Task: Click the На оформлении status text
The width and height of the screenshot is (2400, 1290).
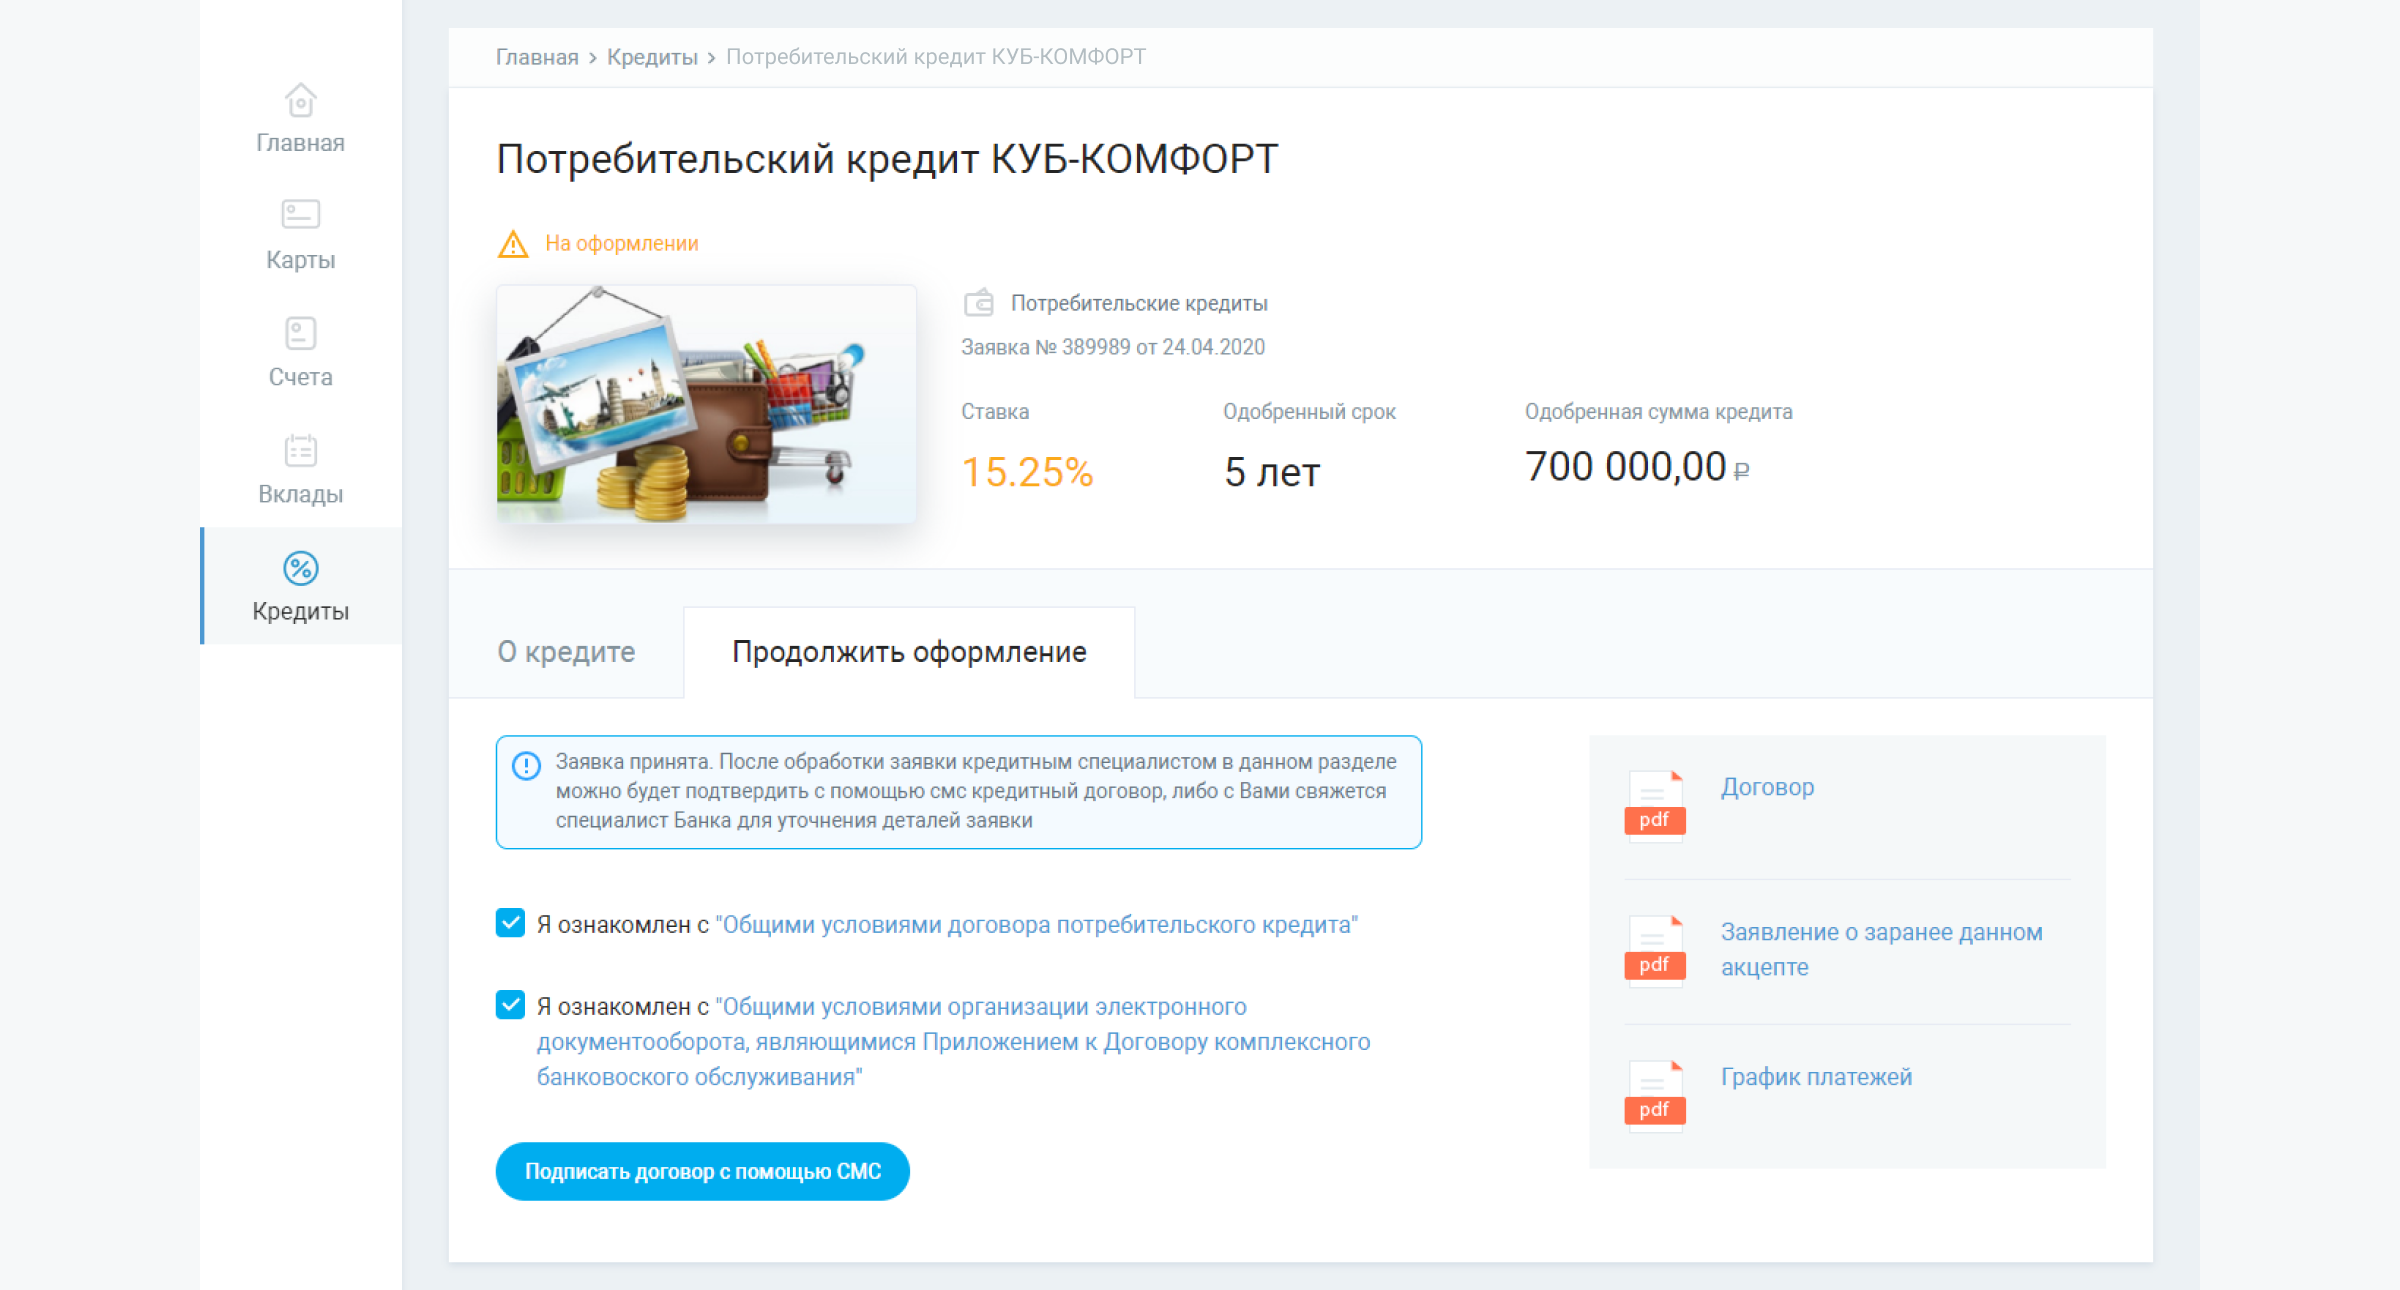Action: click(x=621, y=244)
